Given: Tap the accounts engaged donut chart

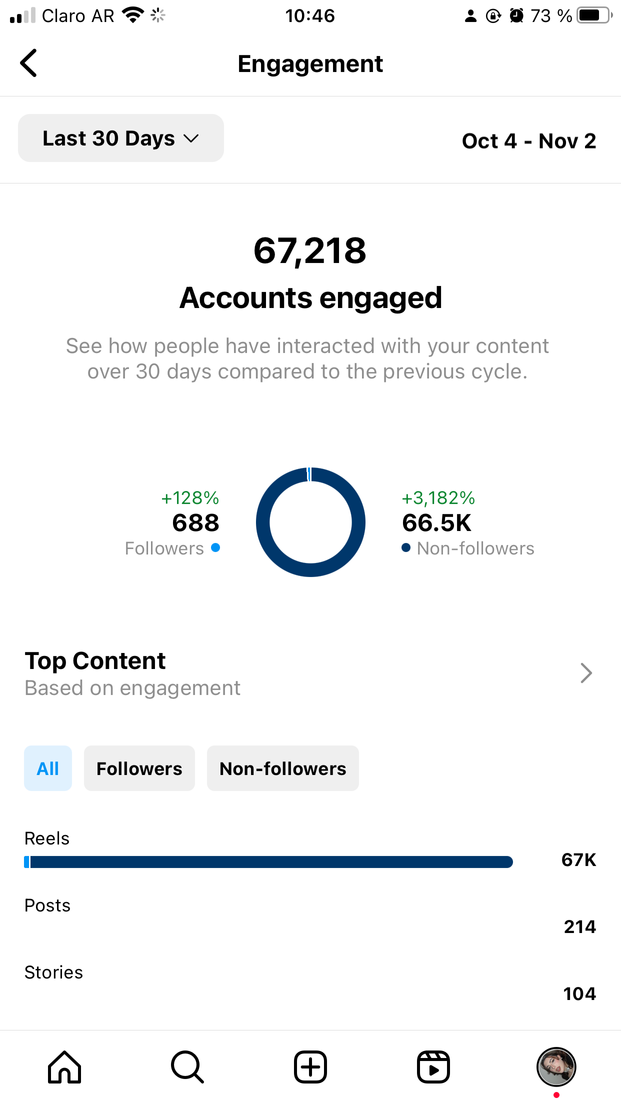Looking at the screenshot, I should (x=310, y=522).
